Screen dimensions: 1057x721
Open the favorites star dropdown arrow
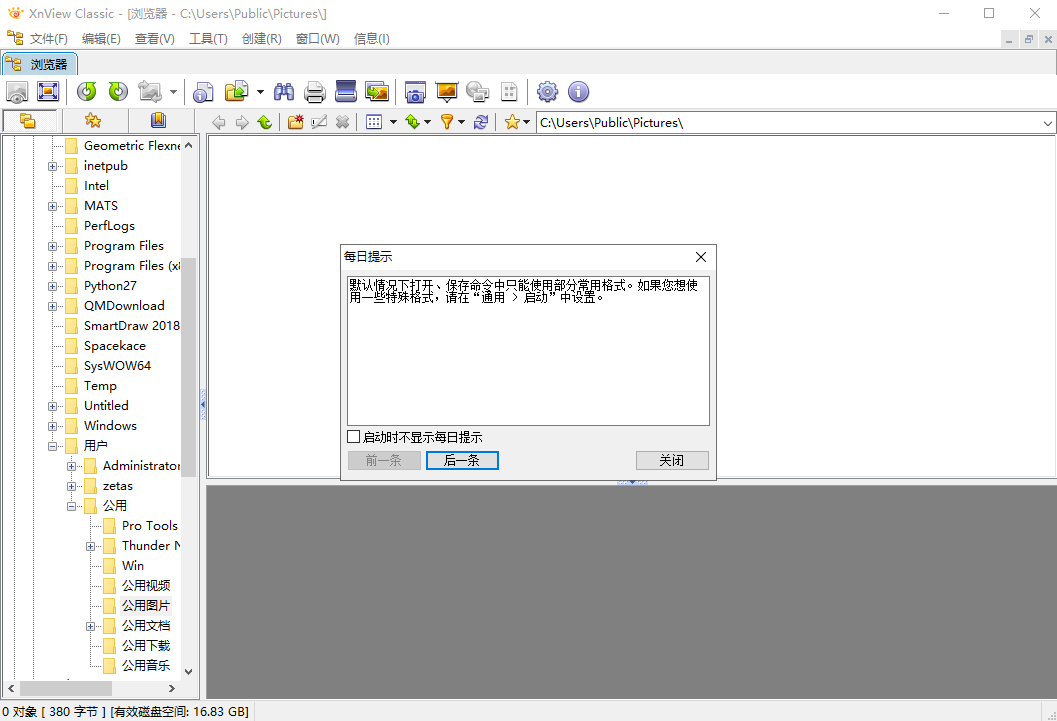click(x=526, y=122)
